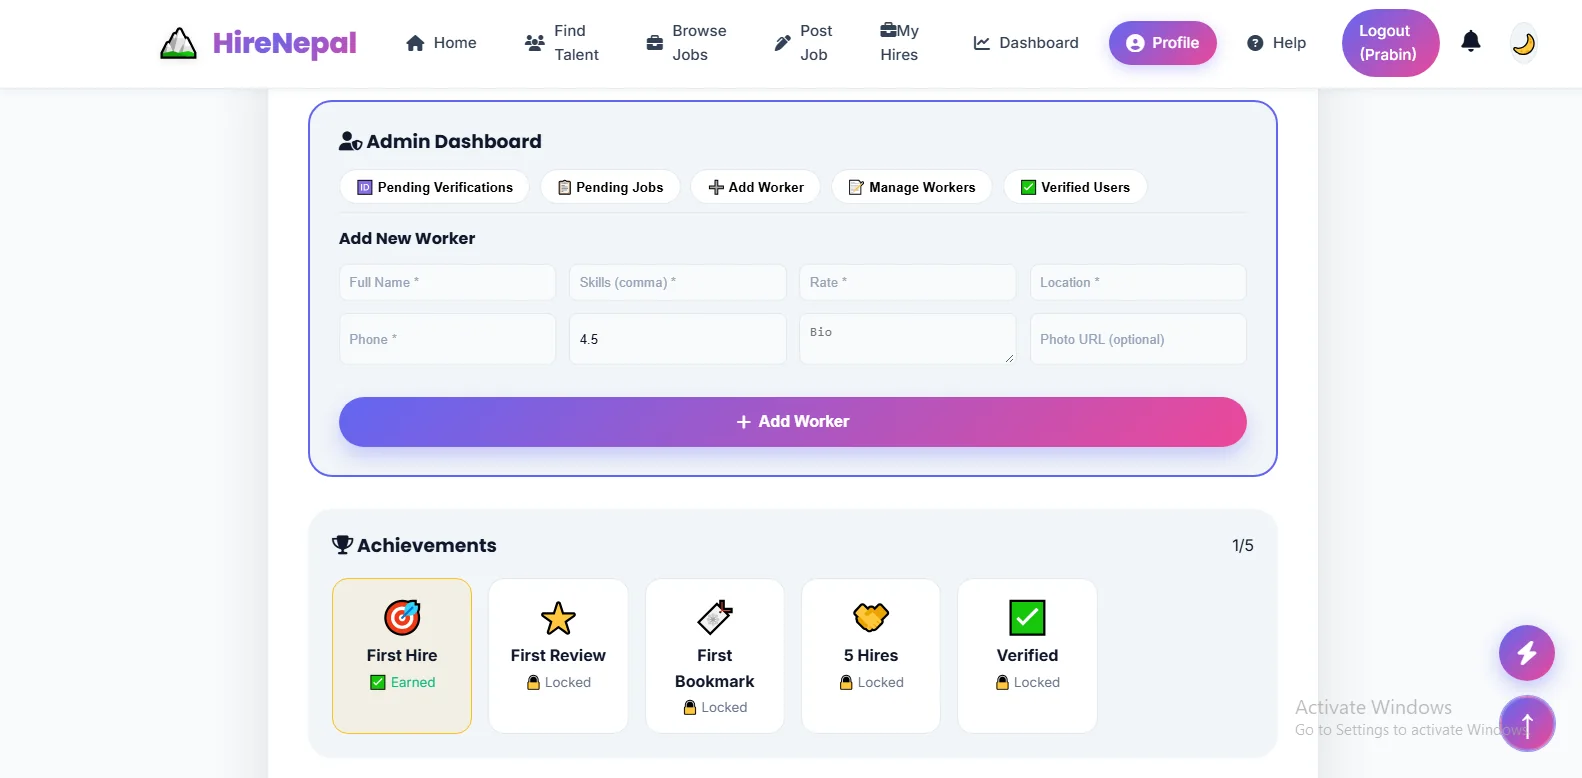Switch to Pending Jobs tab
The width and height of the screenshot is (1582, 778).
(x=610, y=187)
